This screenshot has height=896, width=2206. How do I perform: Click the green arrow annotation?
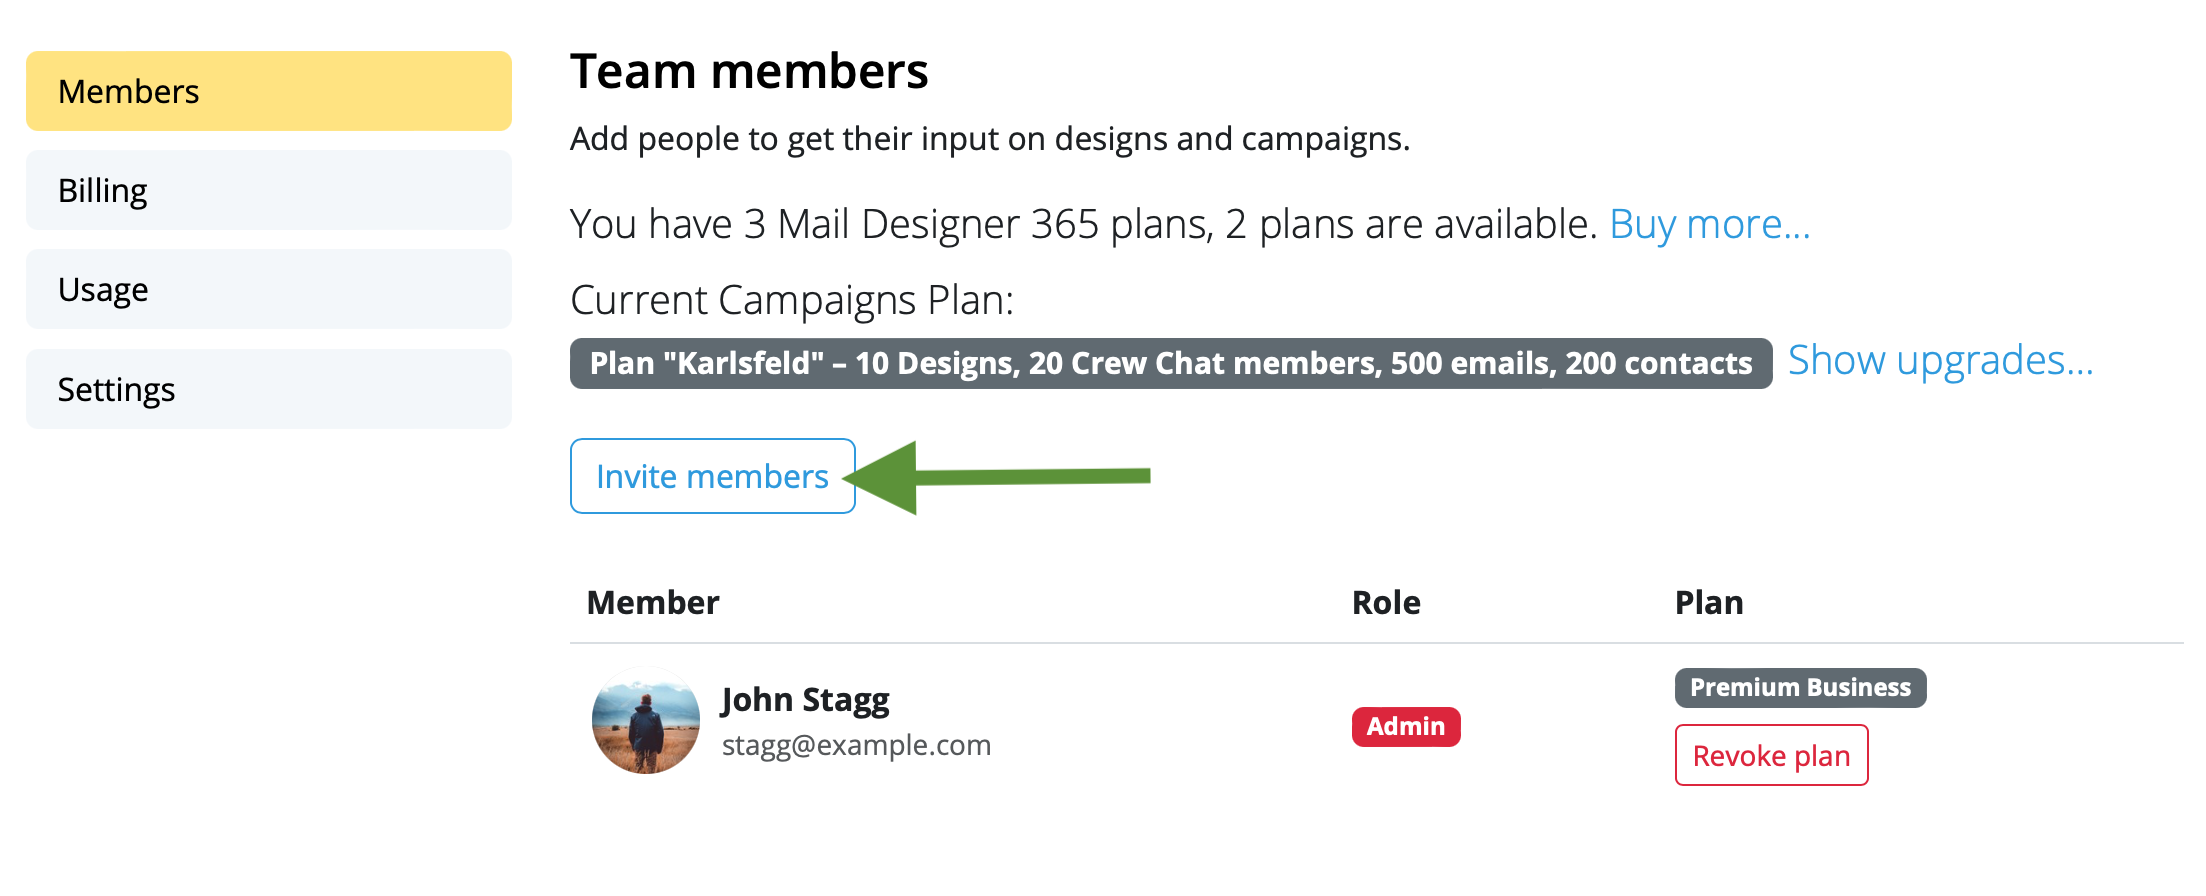click(x=998, y=477)
